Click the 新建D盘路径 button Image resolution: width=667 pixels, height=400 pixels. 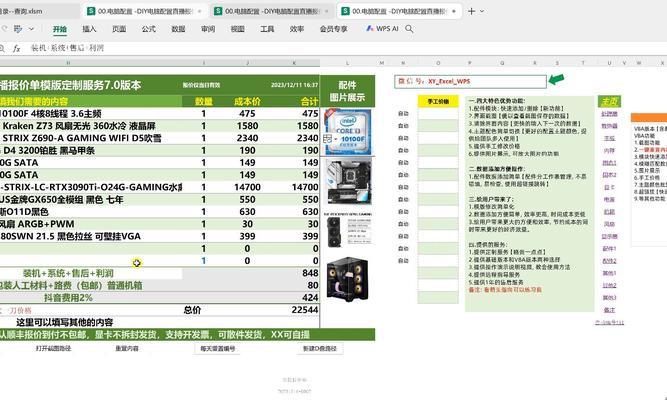tap(320, 349)
